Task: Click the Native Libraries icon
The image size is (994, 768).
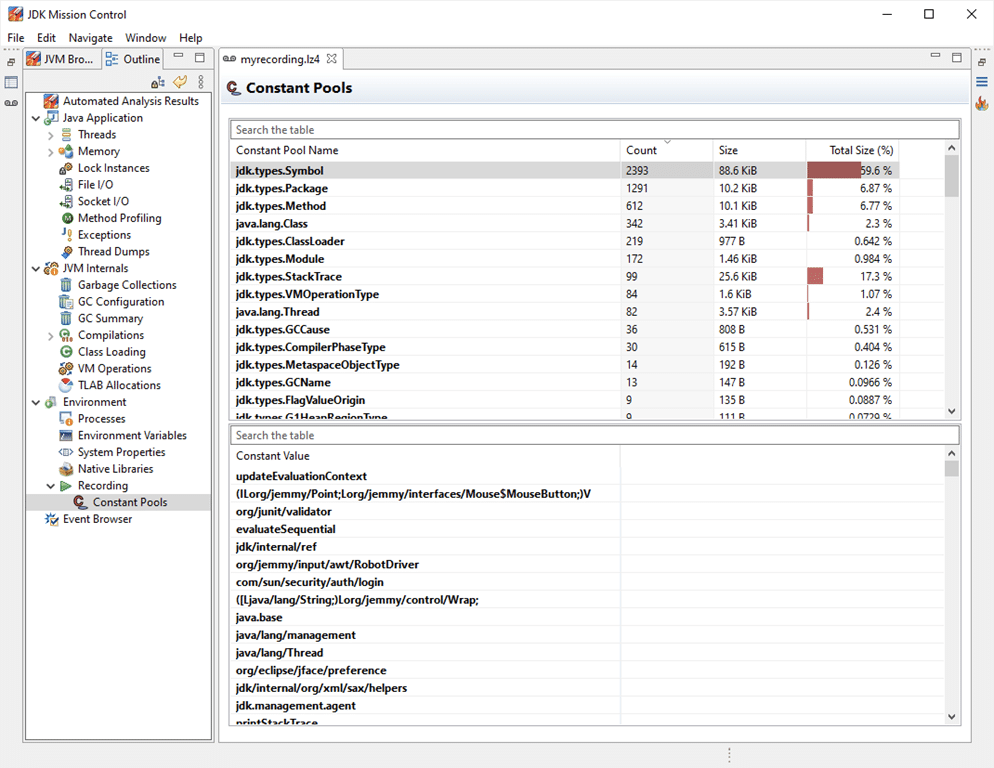Action: click(x=66, y=469)
